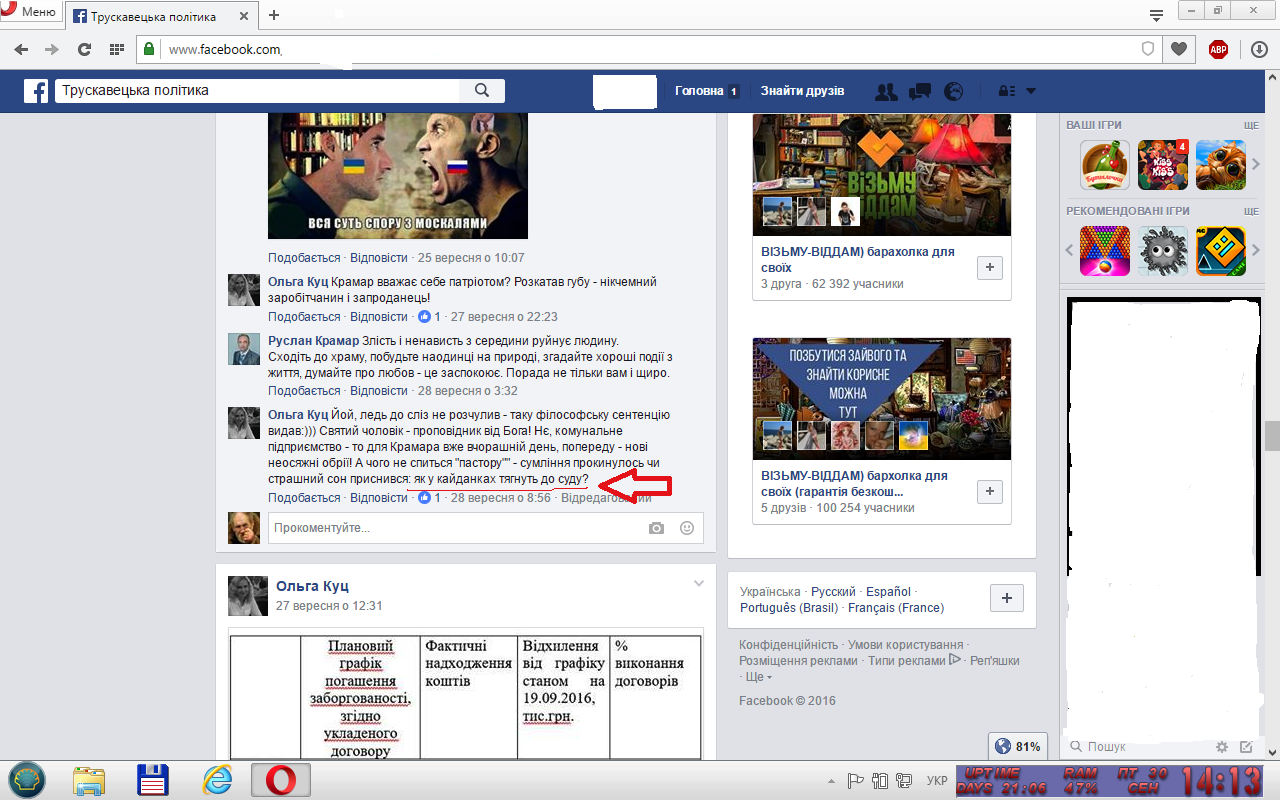Click the search magnifier button in Facebook bar
Image resolution: width=1280 pixels, height=800 pixels.
pos(482,91)
